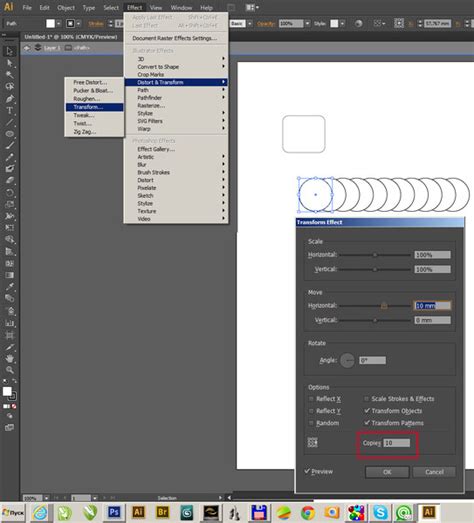
Task: Cancel the Transform Effect dialog
Action: click(434, 472)
